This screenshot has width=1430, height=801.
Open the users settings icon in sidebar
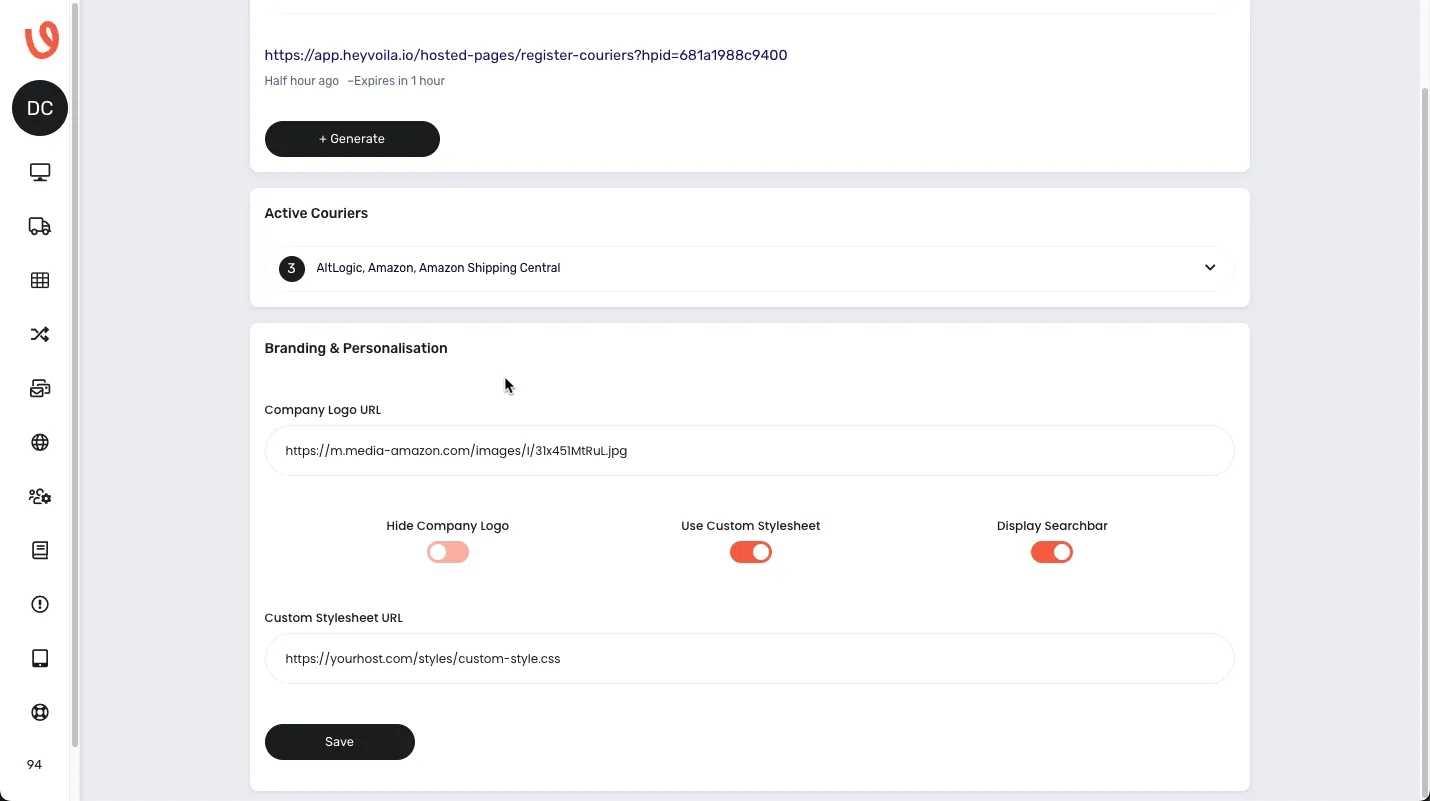(x=40, y=496)
